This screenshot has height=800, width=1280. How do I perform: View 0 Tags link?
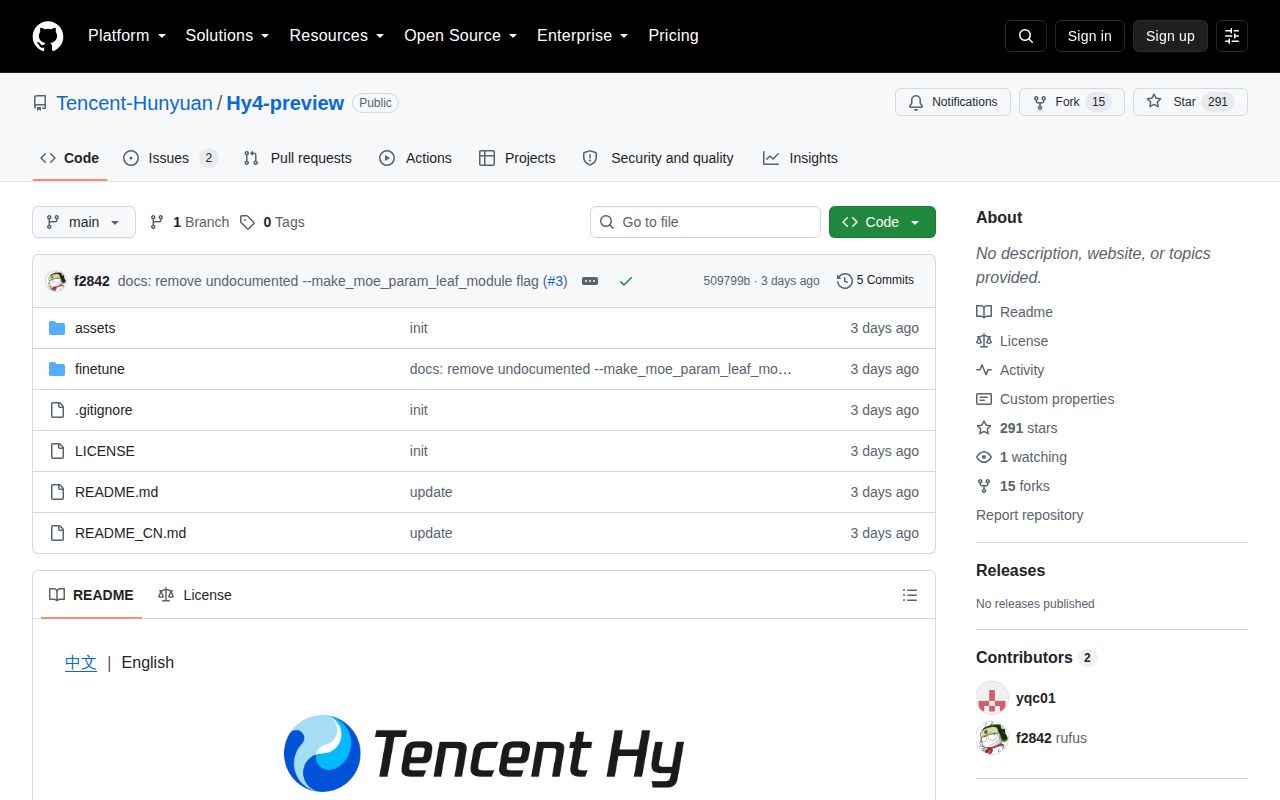(272, 222)
